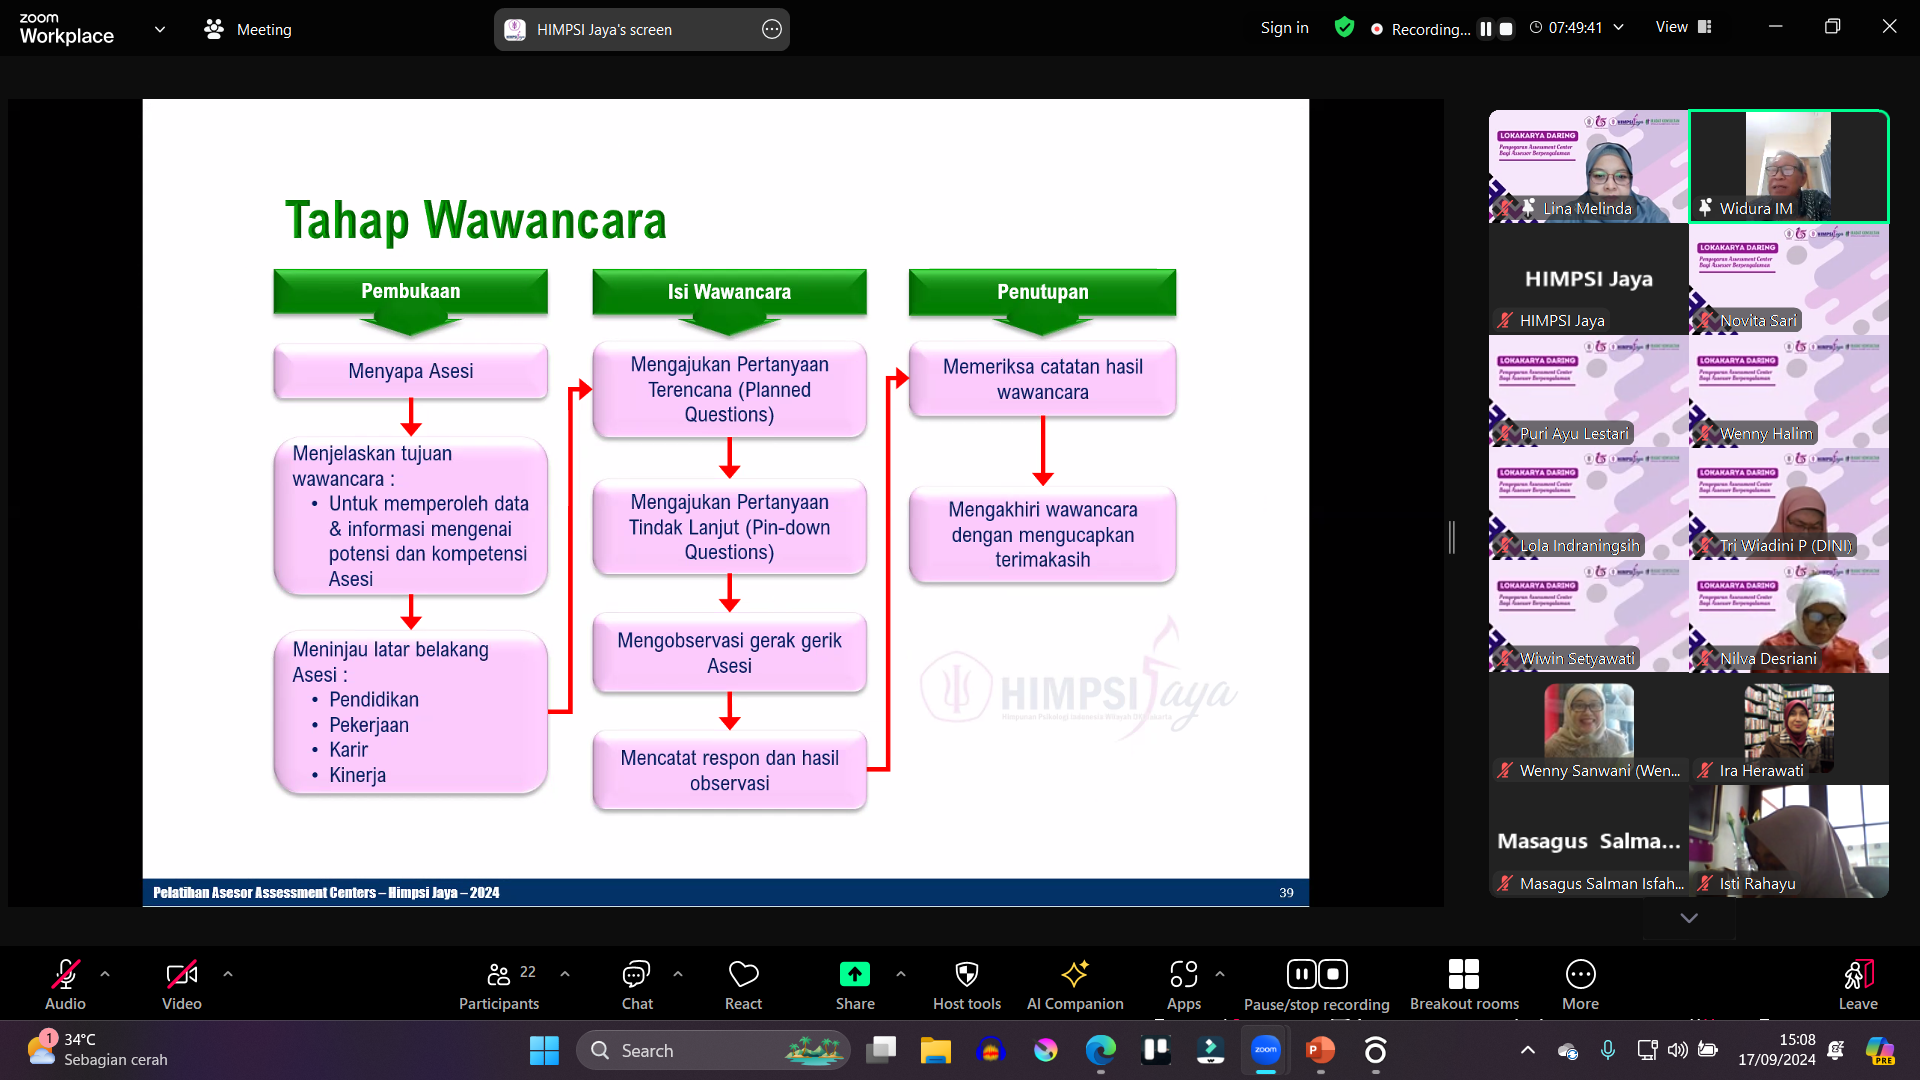
Task: Turn on the Video camera
Action: click(x=181, y=975)
